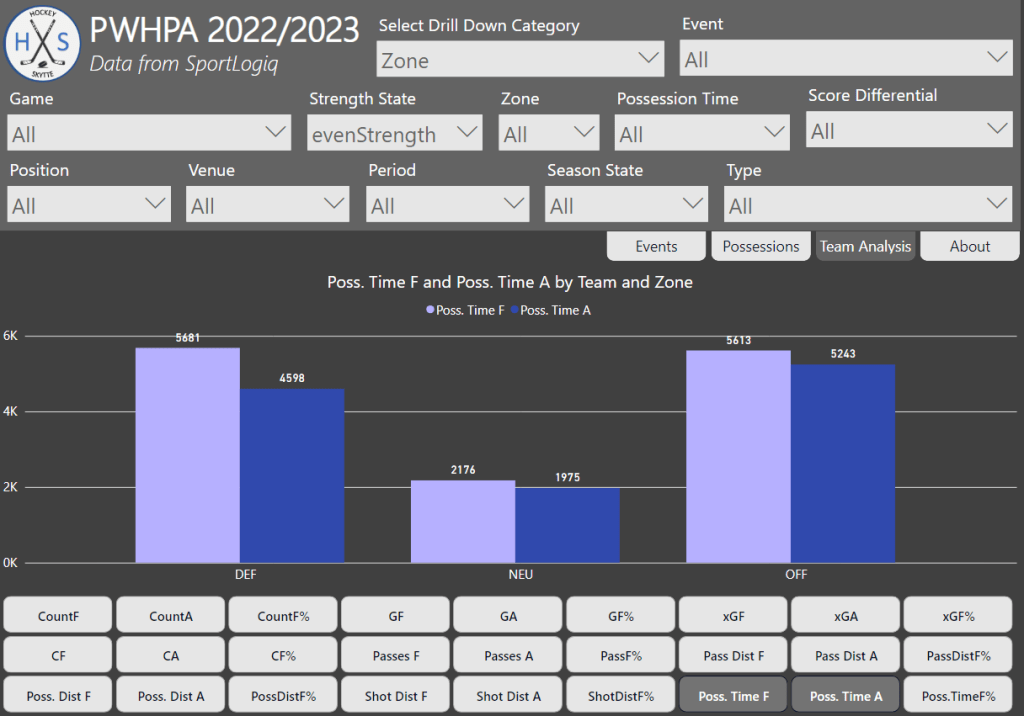Viewport: 1024px width, 716px height.
Task: Switch to the Events tab
Action: click(656, 246)
